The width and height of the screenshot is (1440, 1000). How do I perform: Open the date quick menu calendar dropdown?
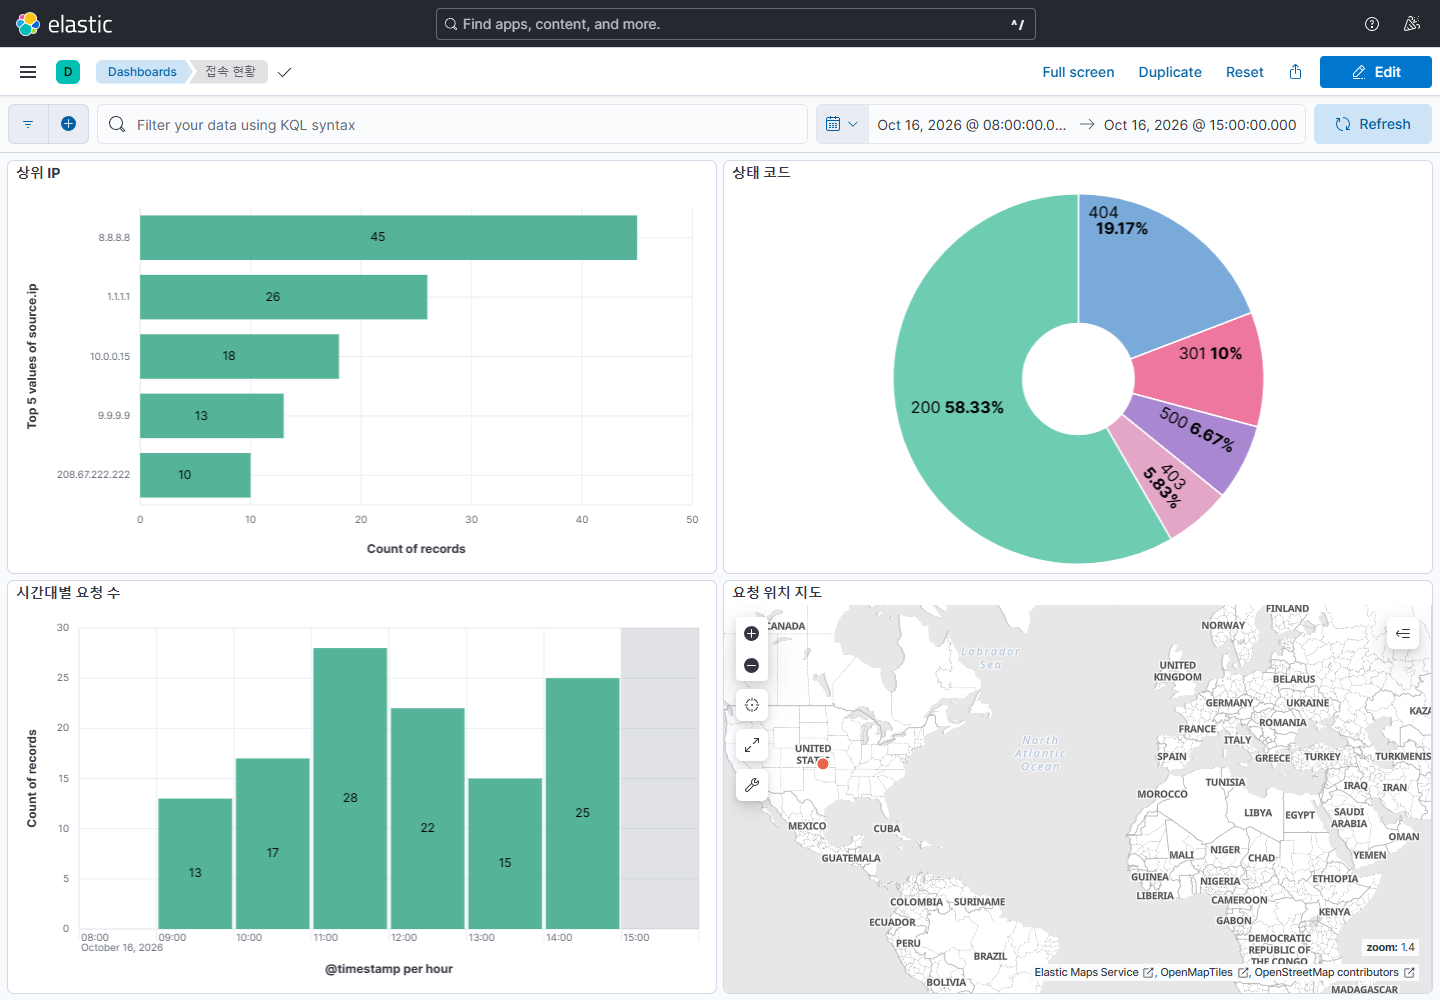[842, 124]
